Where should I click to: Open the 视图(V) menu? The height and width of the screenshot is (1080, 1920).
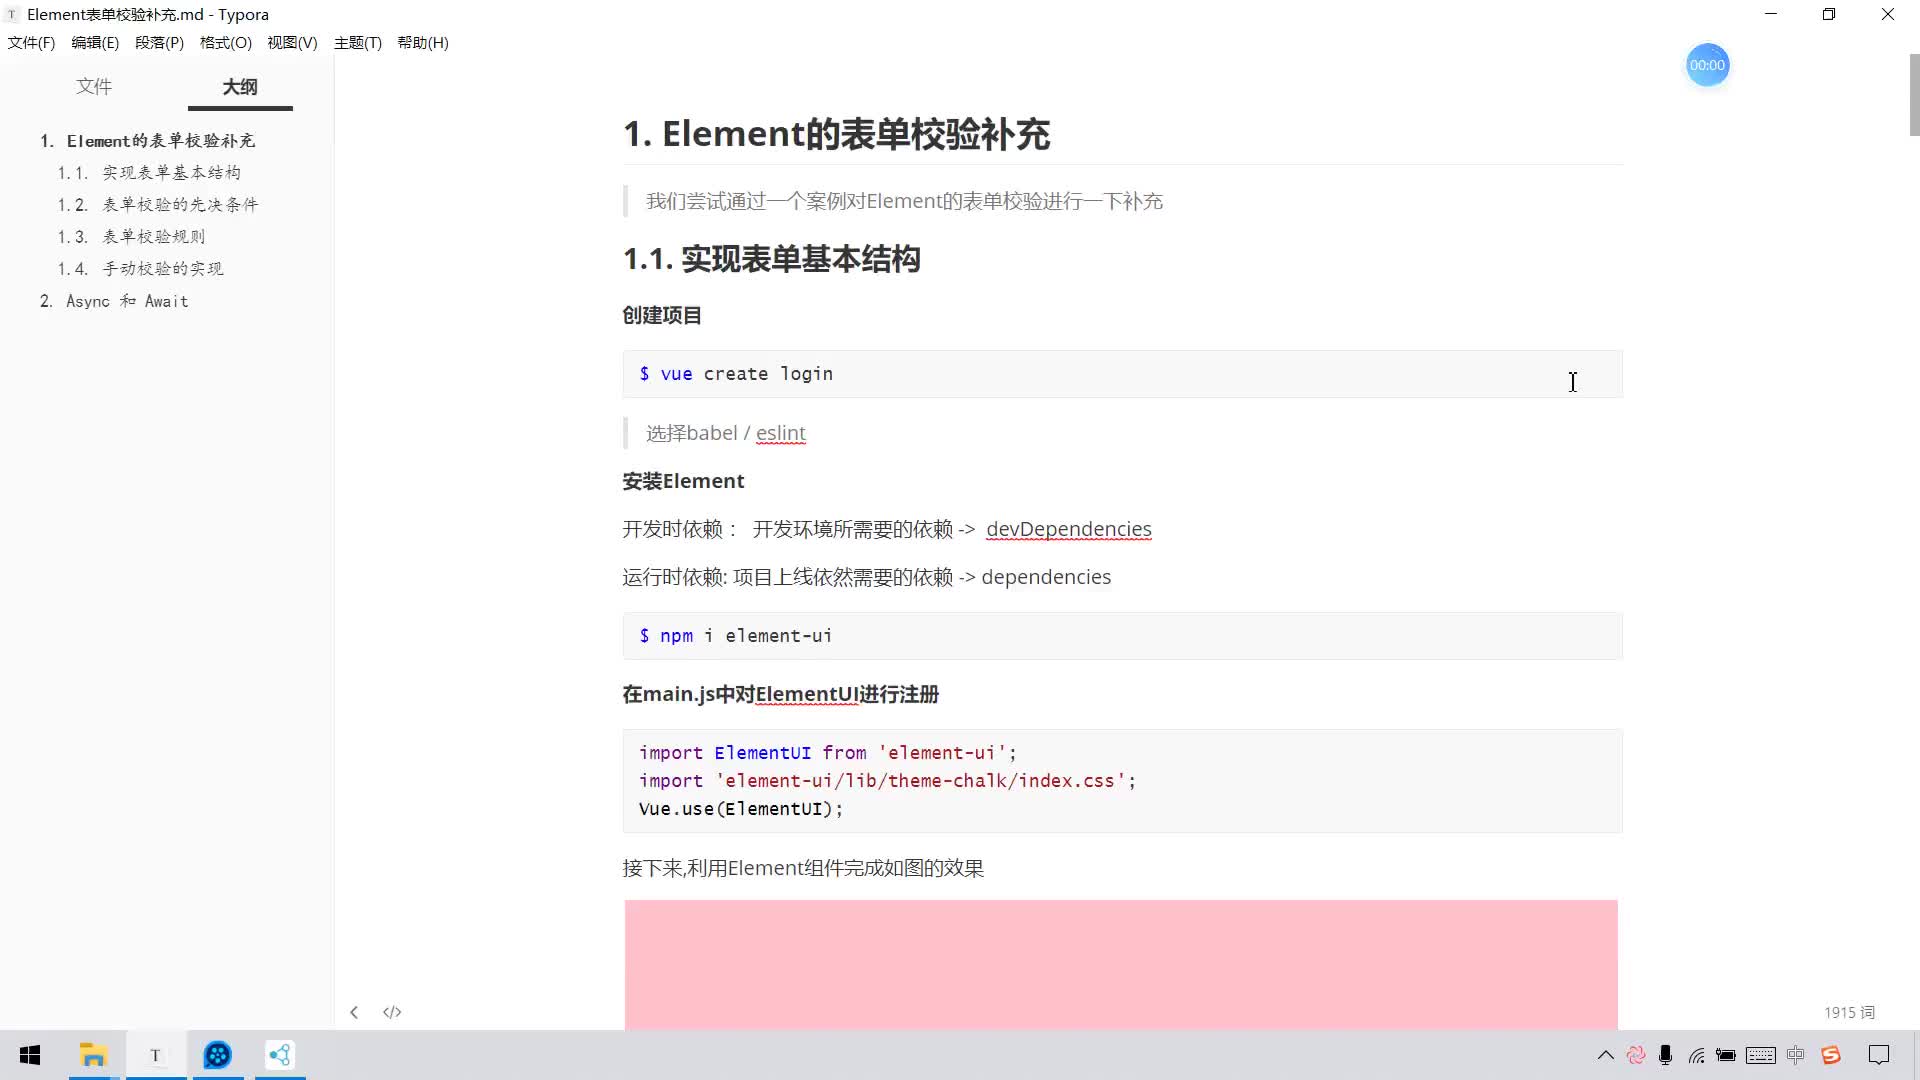[x=292, y=43]
